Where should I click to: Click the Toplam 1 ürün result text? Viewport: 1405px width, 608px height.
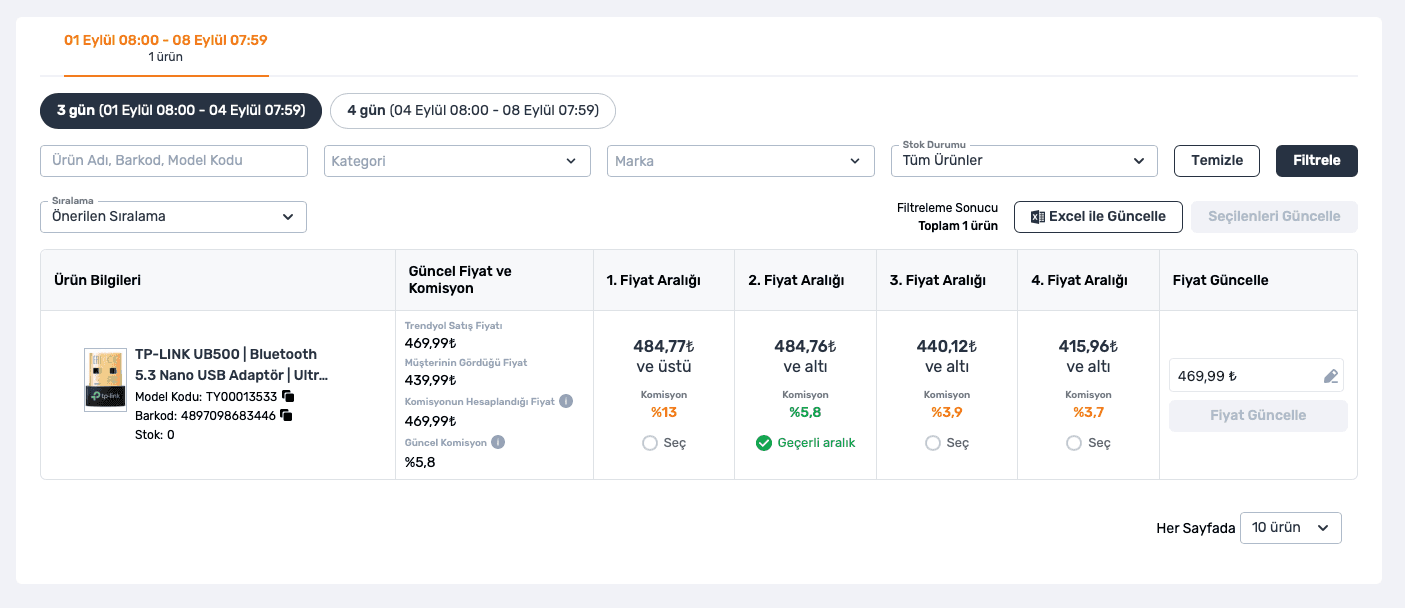[x=958, y=226]
